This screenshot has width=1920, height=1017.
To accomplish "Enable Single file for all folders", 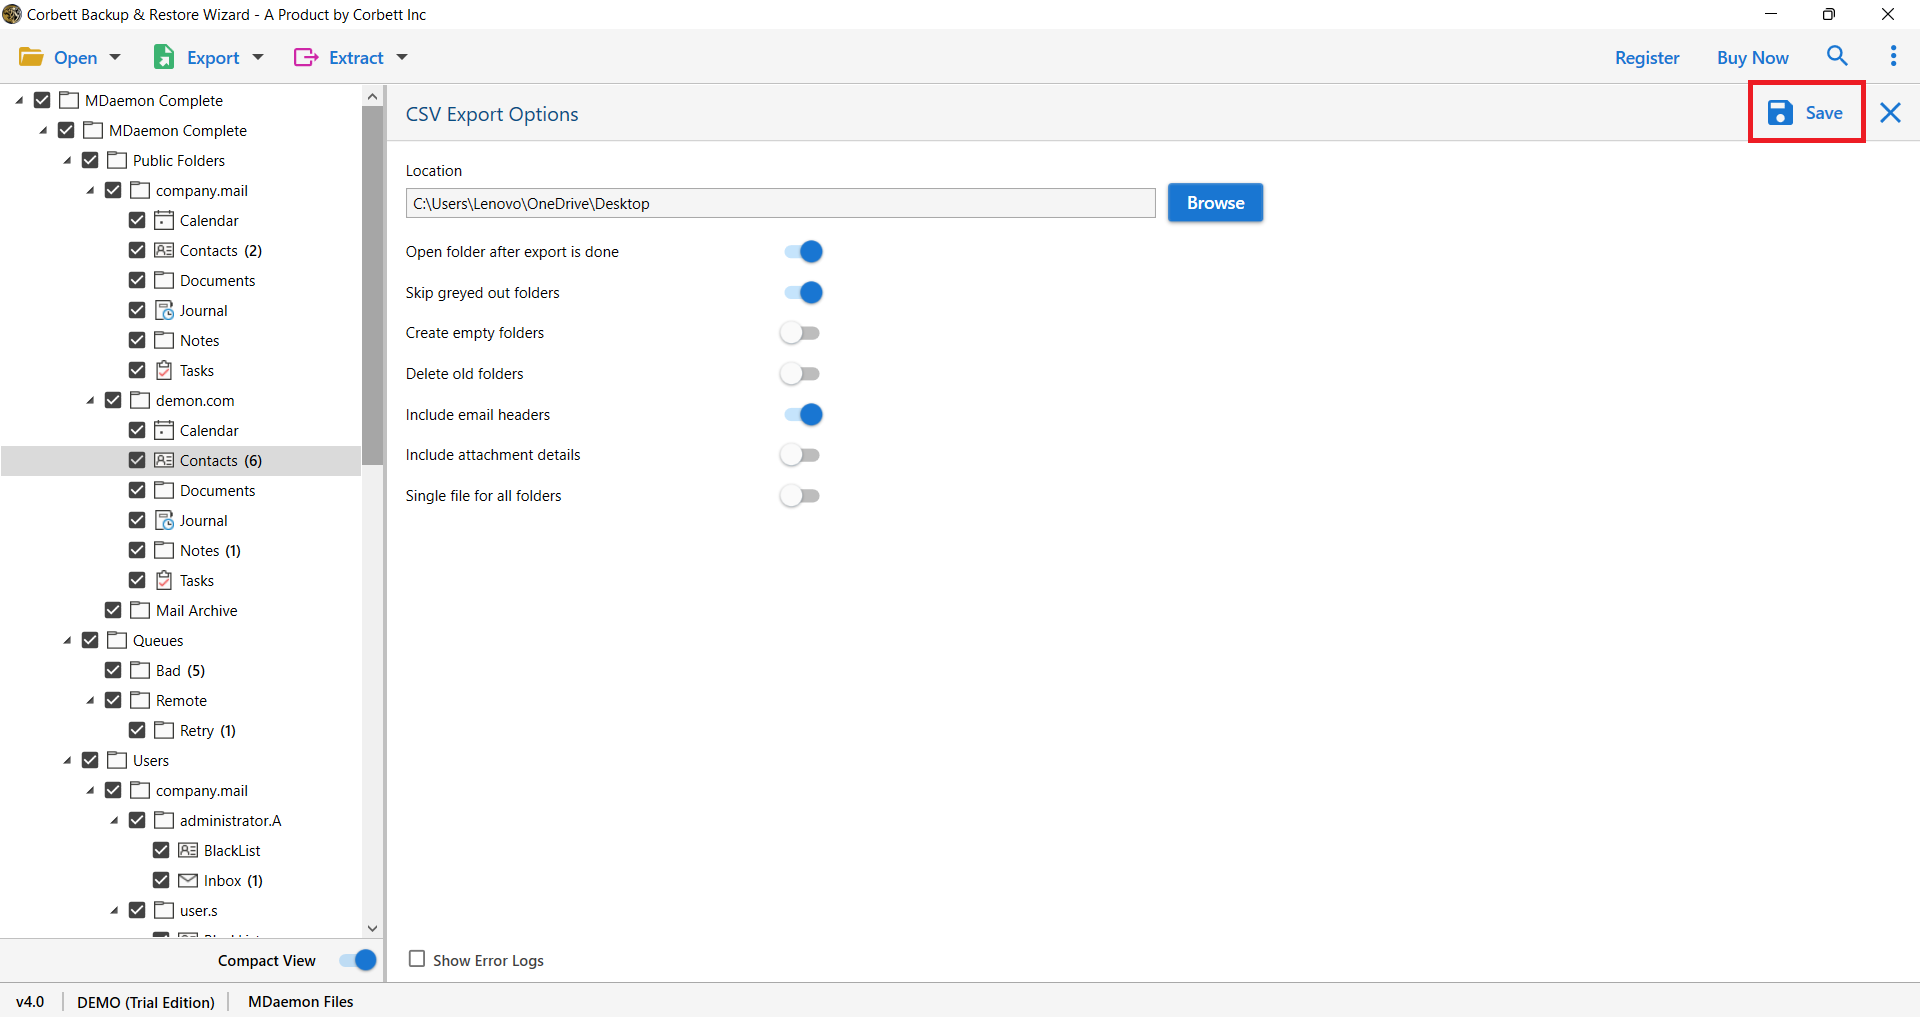I will pyautogui.click(x=800, y=496).
